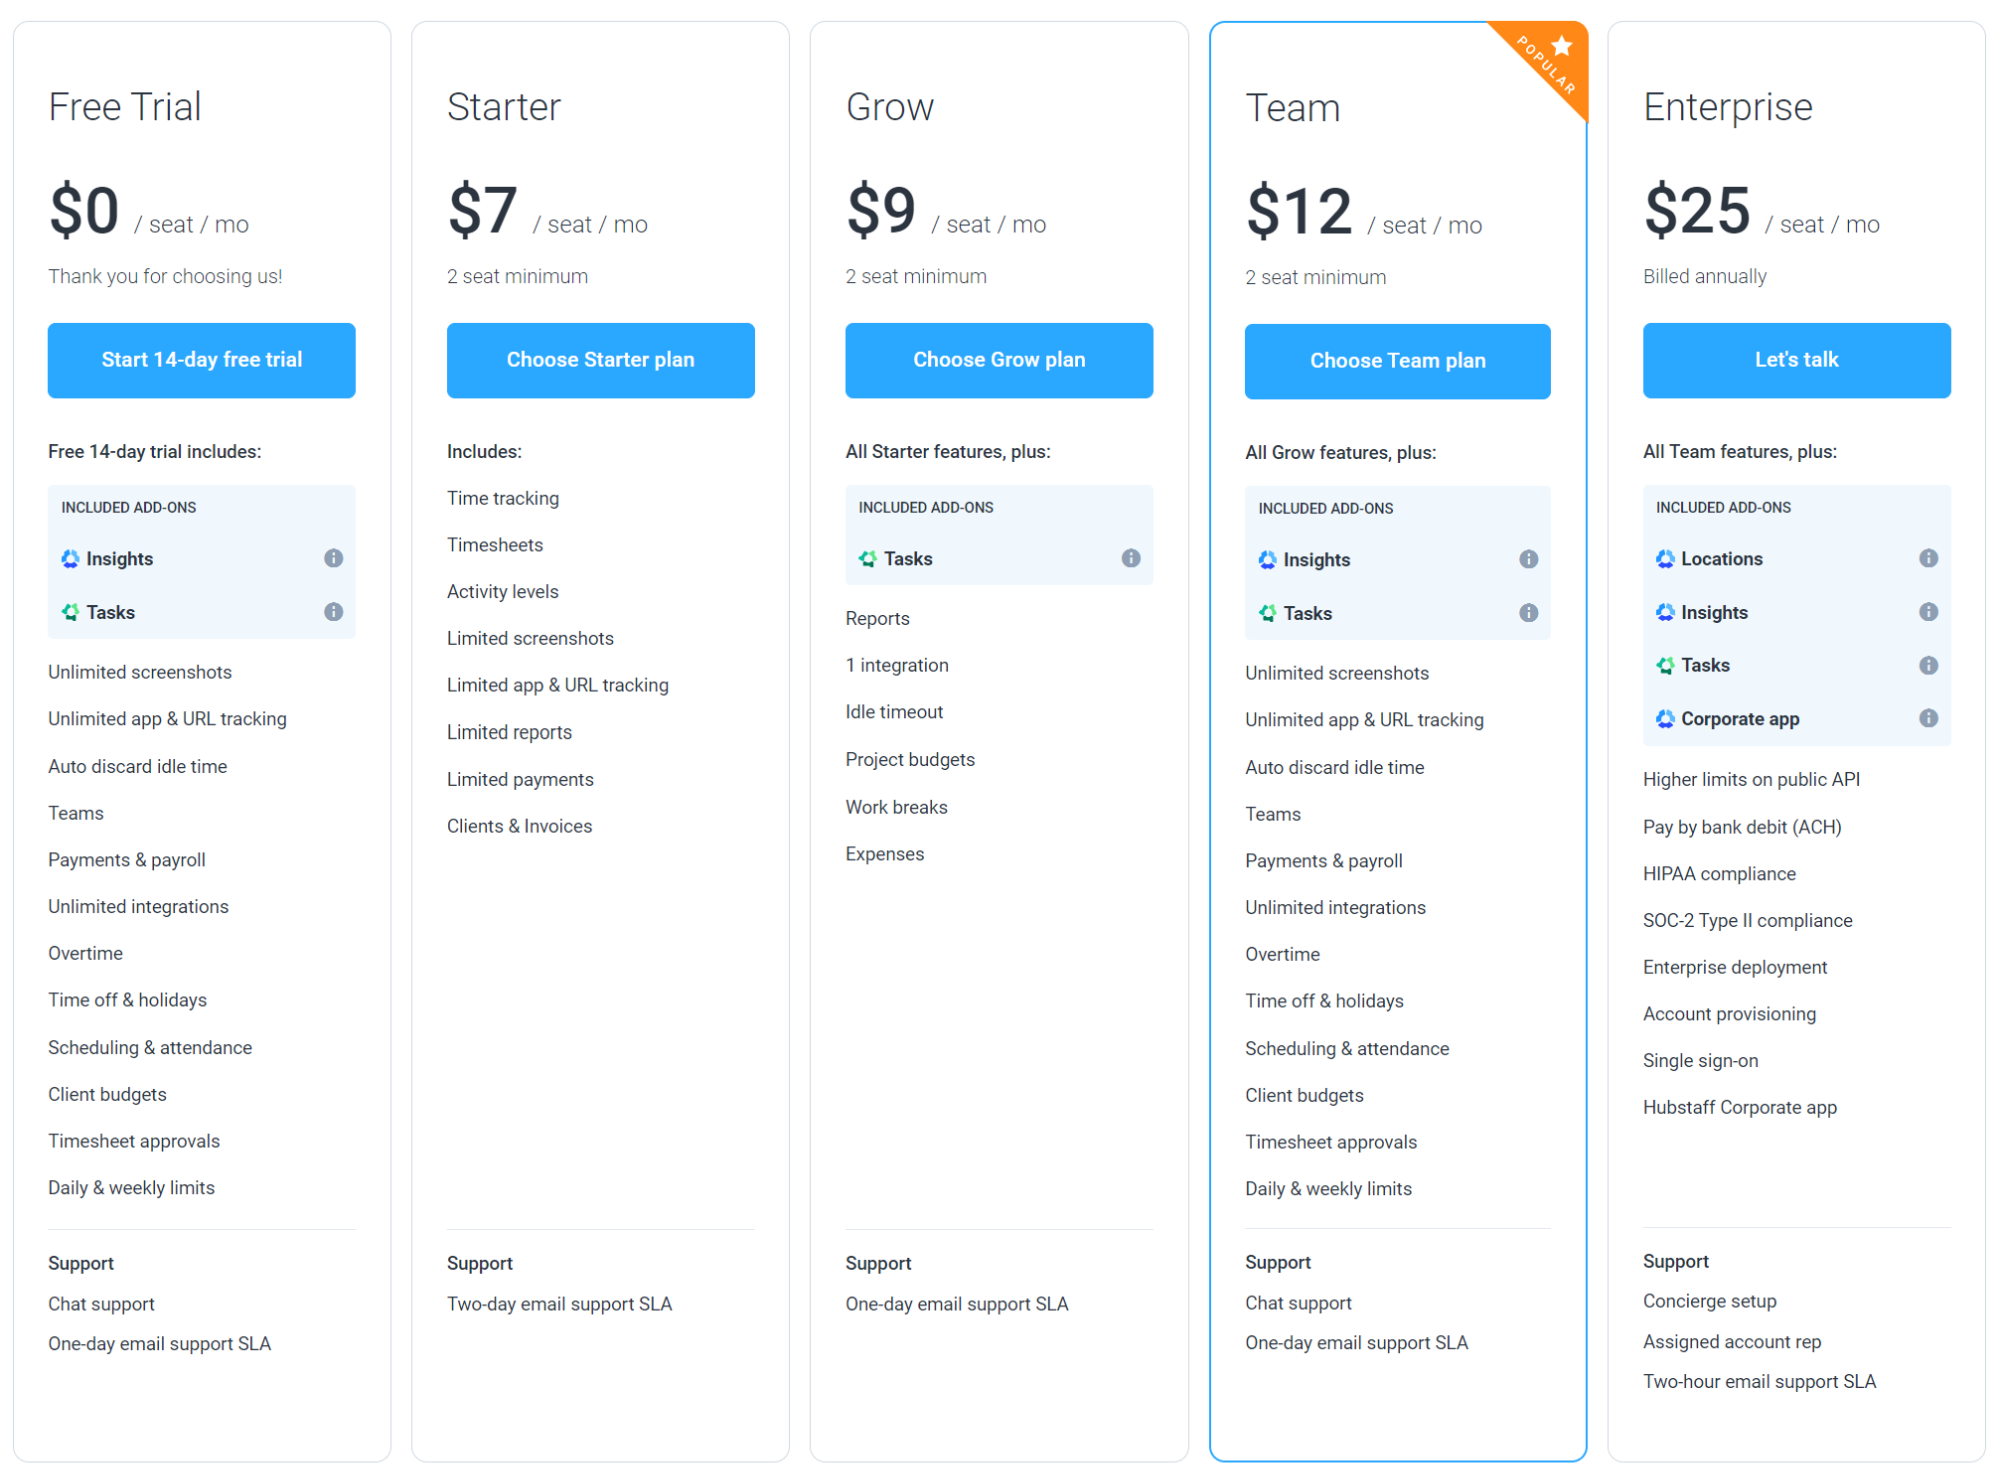Choose the Starter plan
Screen dimensions: 1999x1467
point(600,360)
